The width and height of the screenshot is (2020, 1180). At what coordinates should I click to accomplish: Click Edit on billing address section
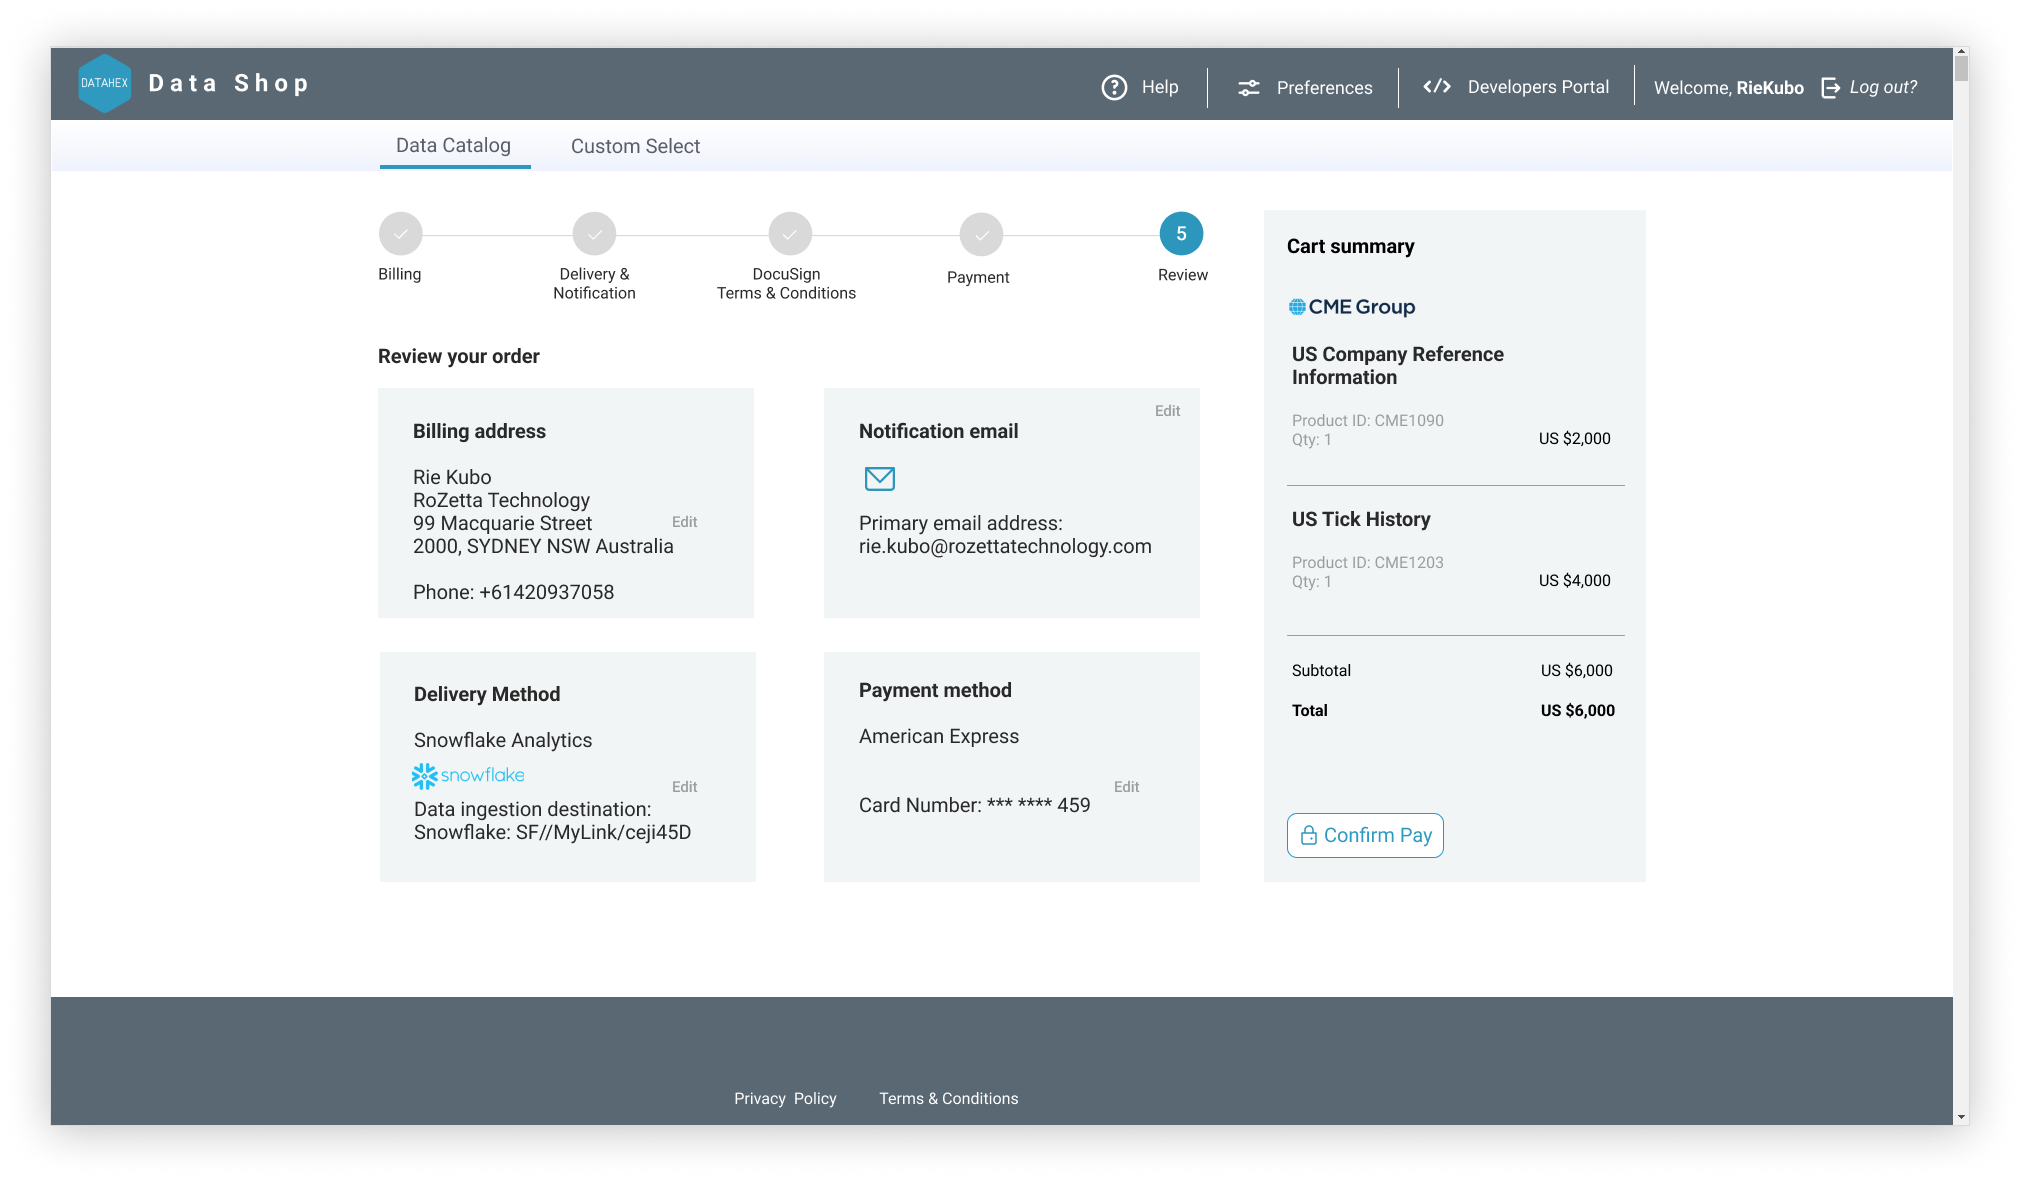(686, 523)
